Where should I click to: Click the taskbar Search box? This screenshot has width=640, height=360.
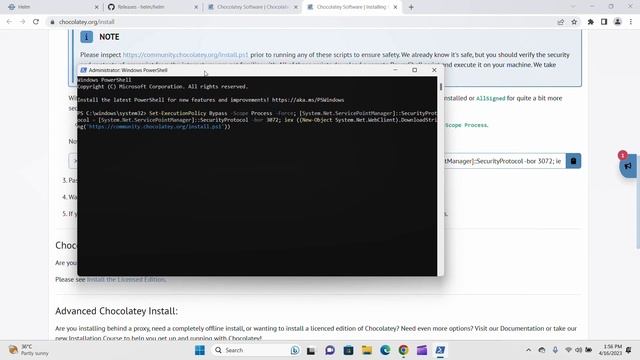point(256,350)
